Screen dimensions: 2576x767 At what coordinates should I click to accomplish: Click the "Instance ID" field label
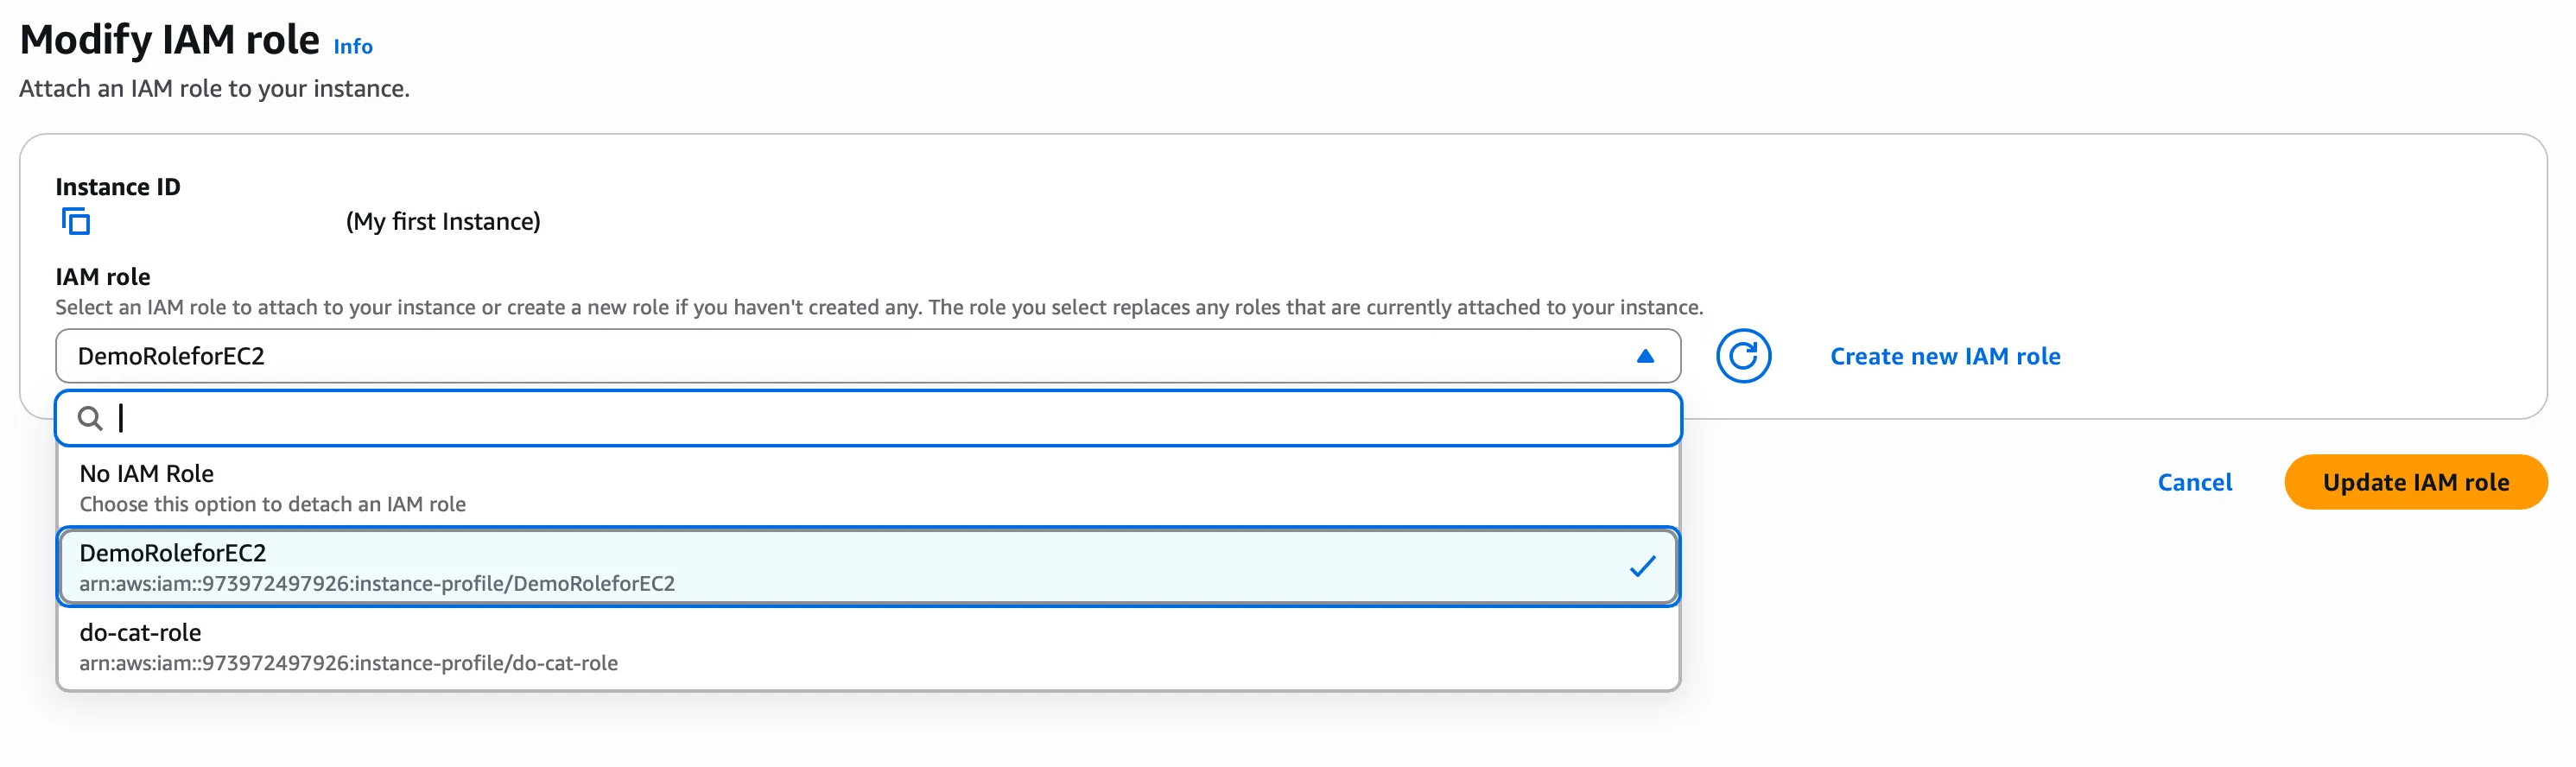(x=118, y=187)
